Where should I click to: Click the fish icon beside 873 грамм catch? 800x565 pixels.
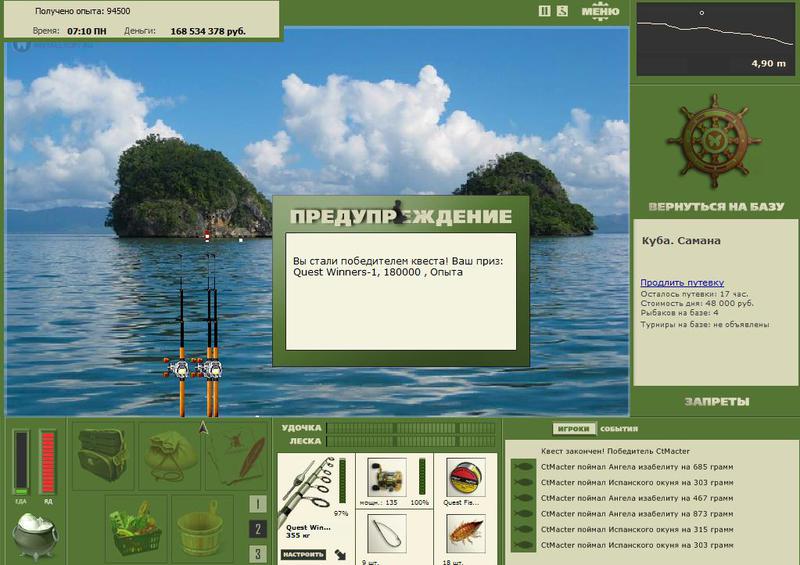pyautogui.click(x=523, y=514)
